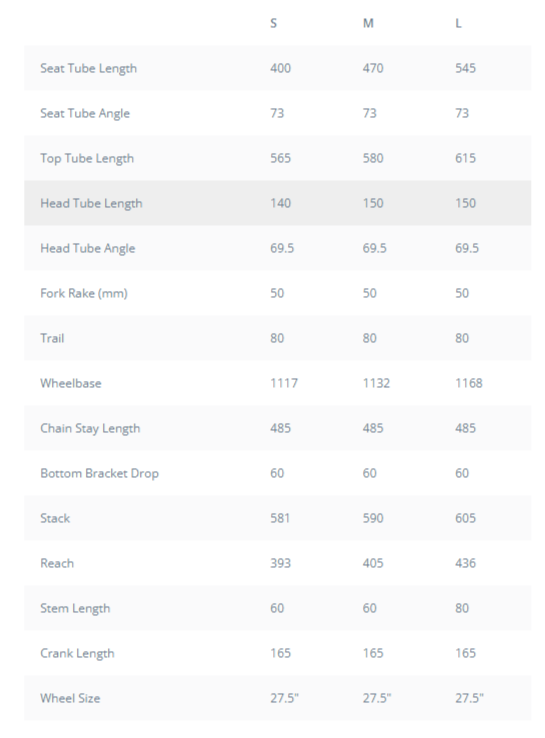Select the S size column header
Viewport: 545px width, 738px height.
coord(273,23)
